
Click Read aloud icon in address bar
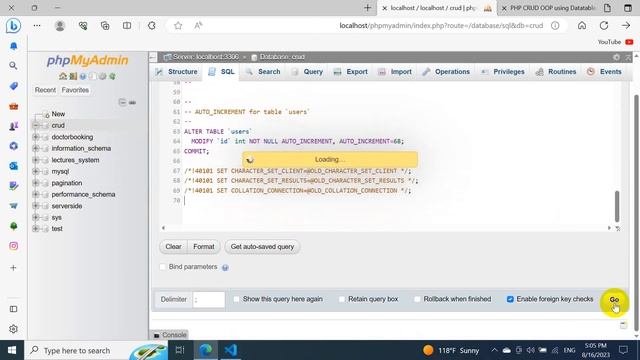click(198, 26)
